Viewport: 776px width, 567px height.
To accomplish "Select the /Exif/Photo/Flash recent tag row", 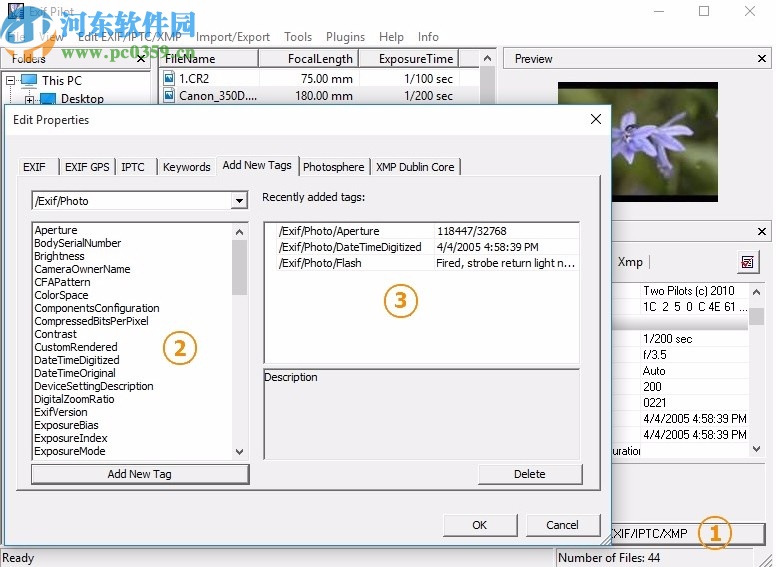I will click(422, 263).
